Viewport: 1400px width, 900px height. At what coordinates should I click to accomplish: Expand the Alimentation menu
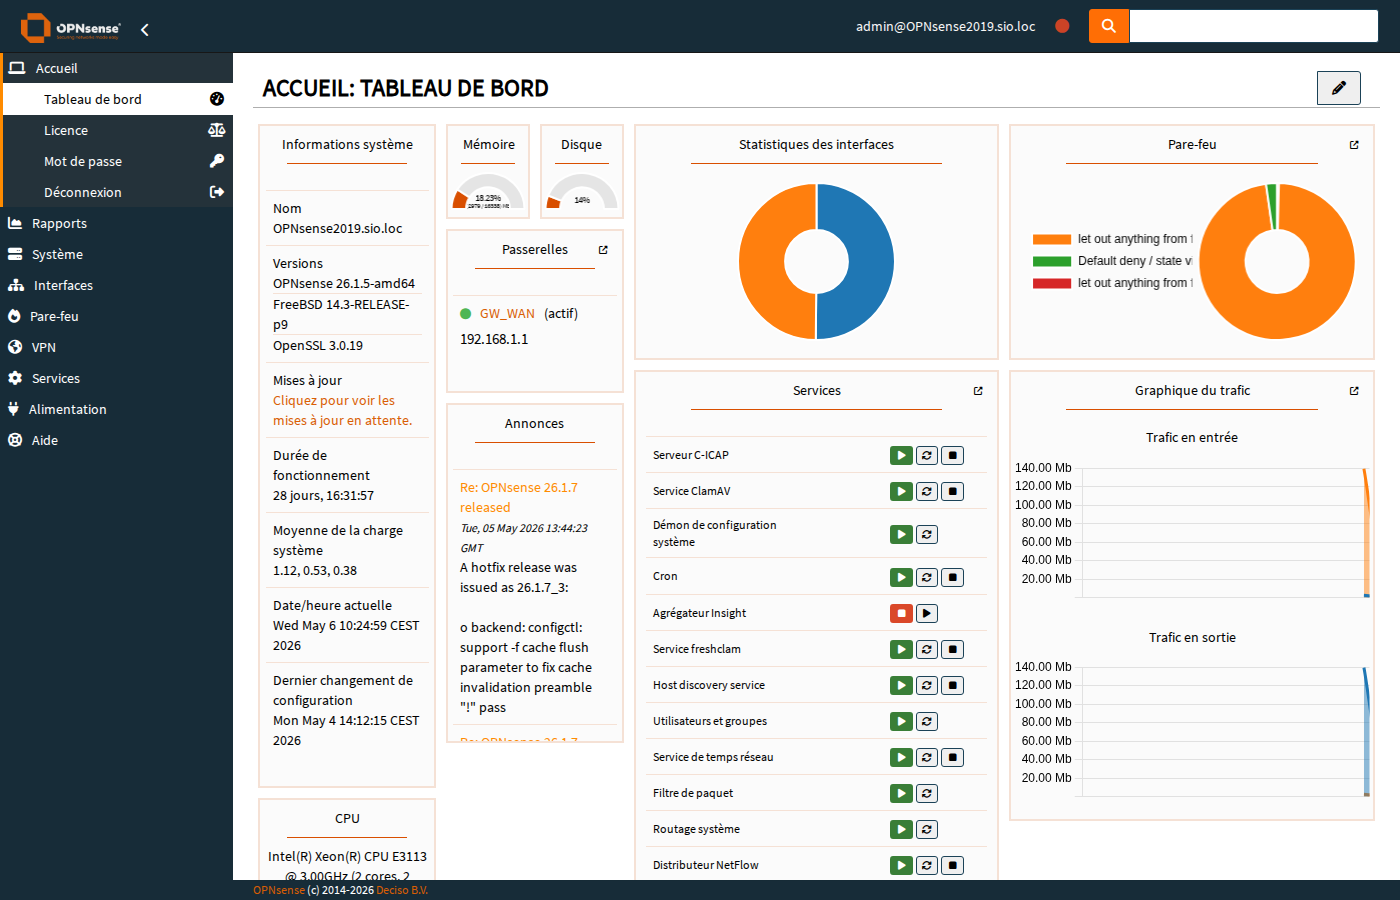(x=116, y=409)
